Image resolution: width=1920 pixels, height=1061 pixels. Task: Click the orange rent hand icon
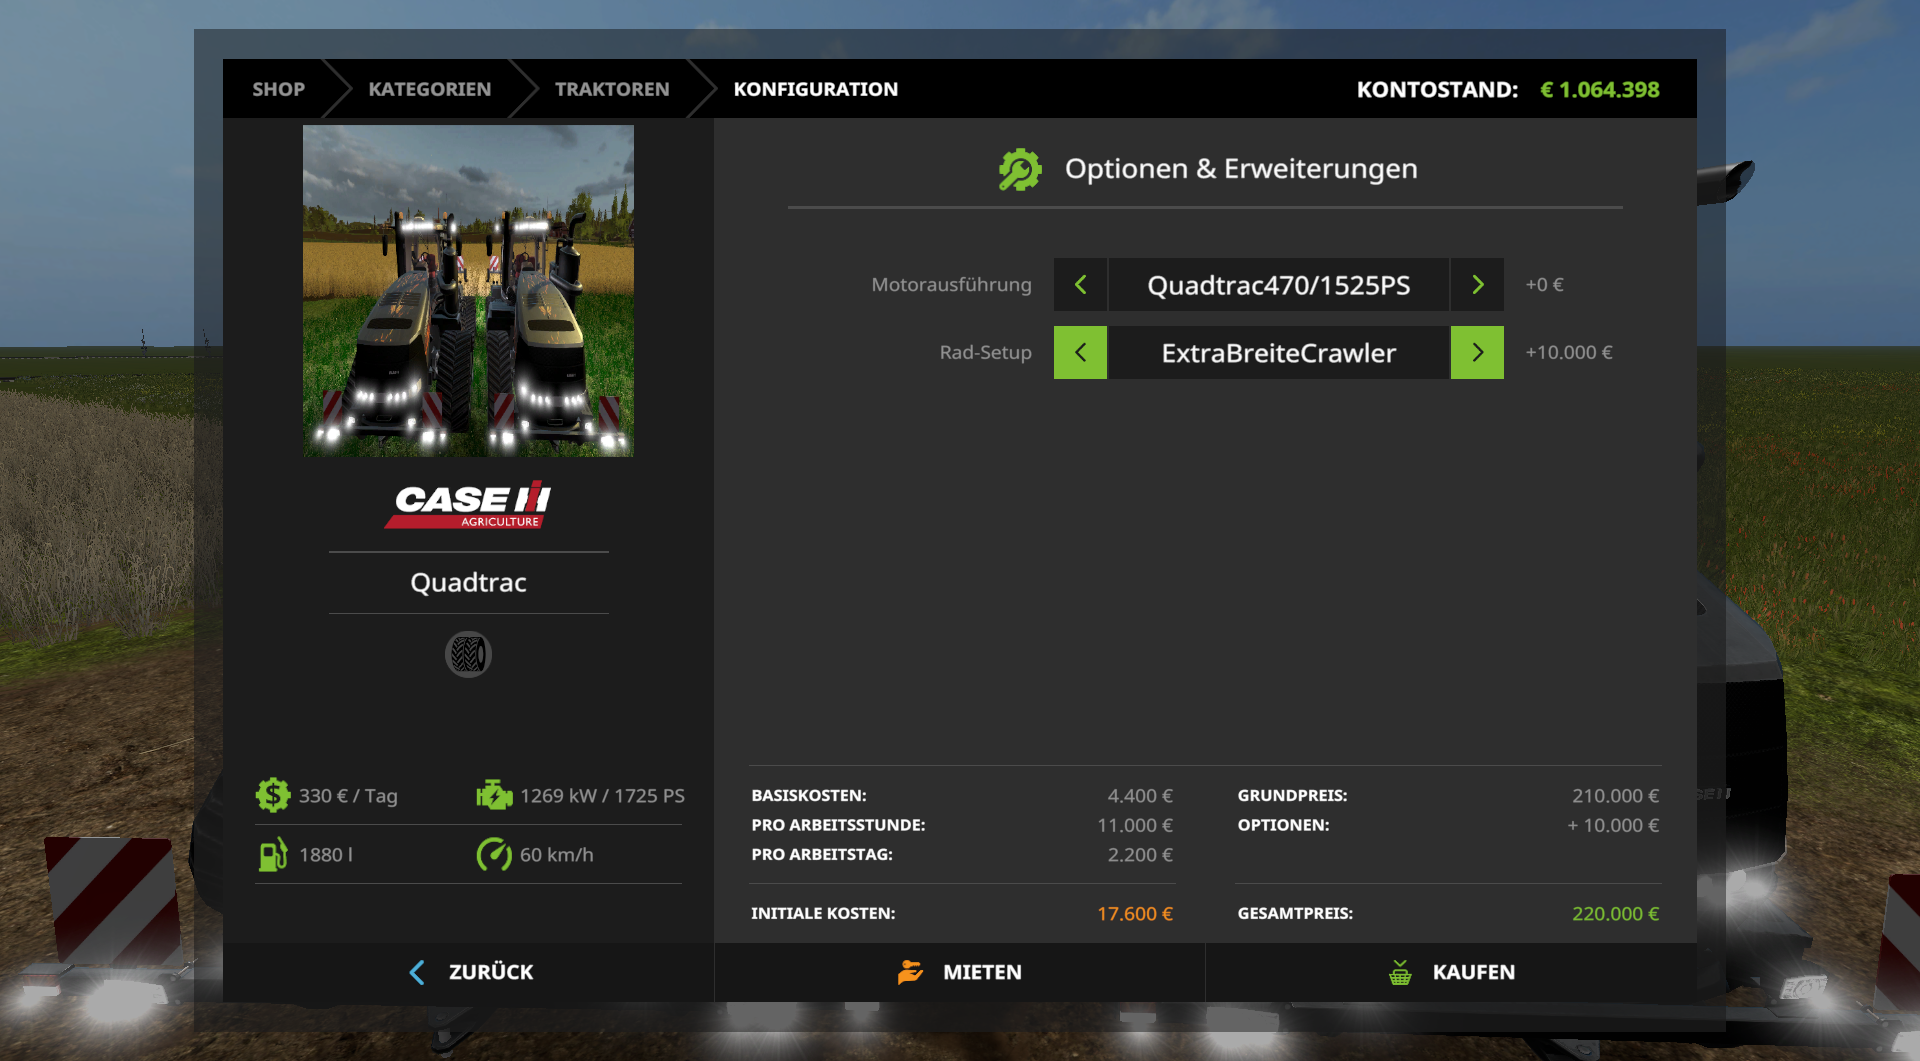coord(910,972)
